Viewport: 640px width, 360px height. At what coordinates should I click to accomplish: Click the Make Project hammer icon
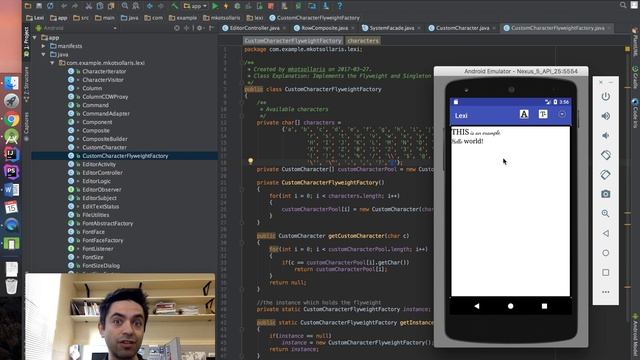(174, 6)
